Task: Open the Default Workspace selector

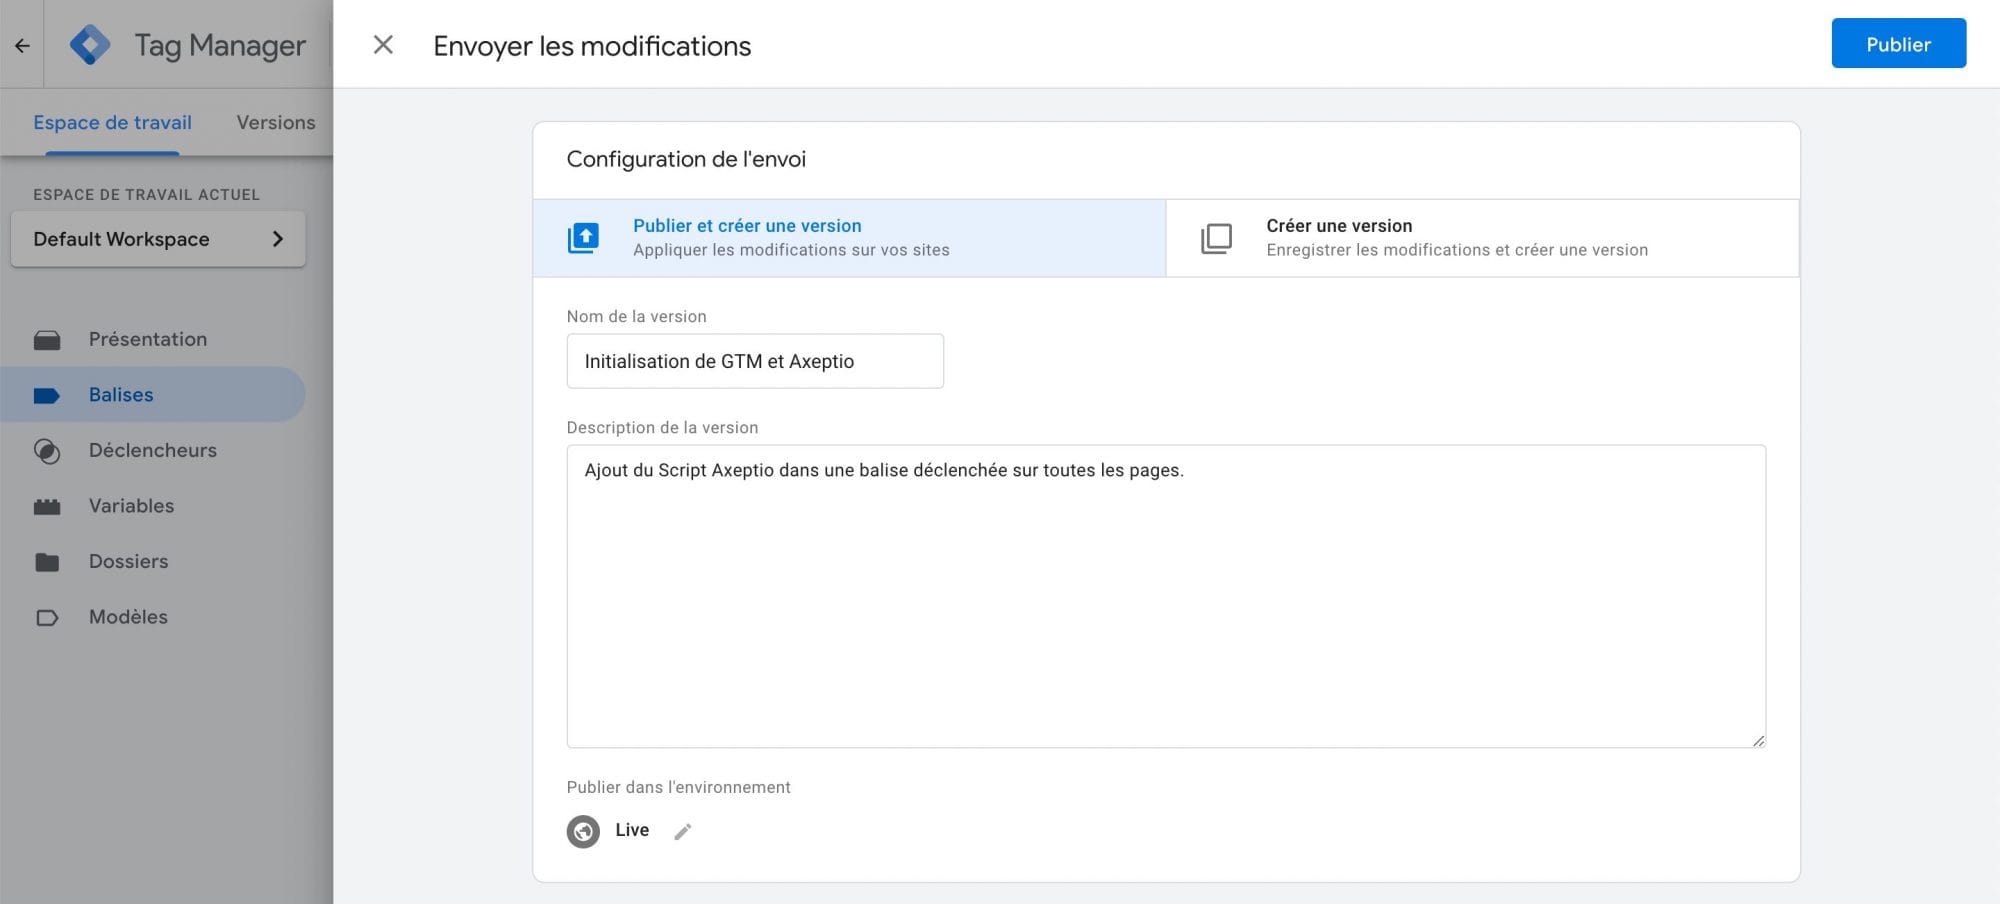Action: pos(158,239)
